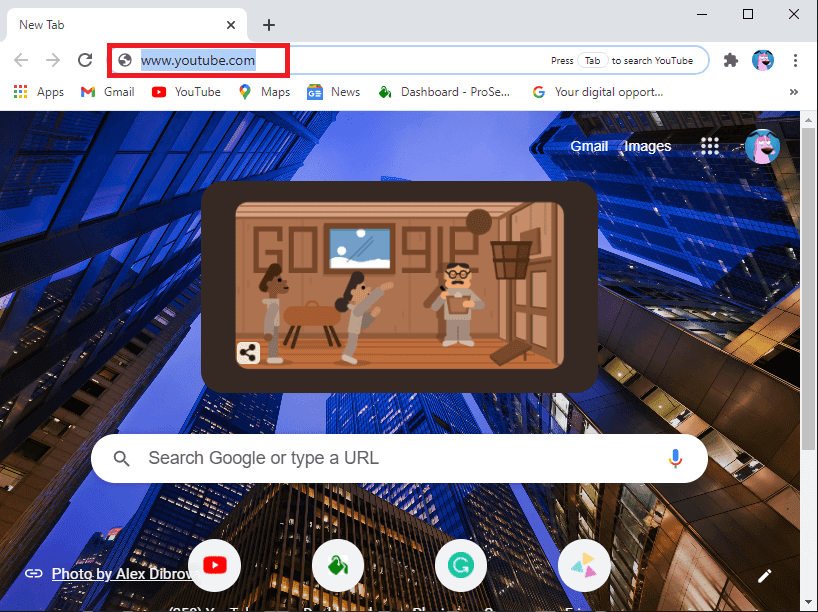
Task: Open the Chrome three-dot menu
Action: [795, 60]
